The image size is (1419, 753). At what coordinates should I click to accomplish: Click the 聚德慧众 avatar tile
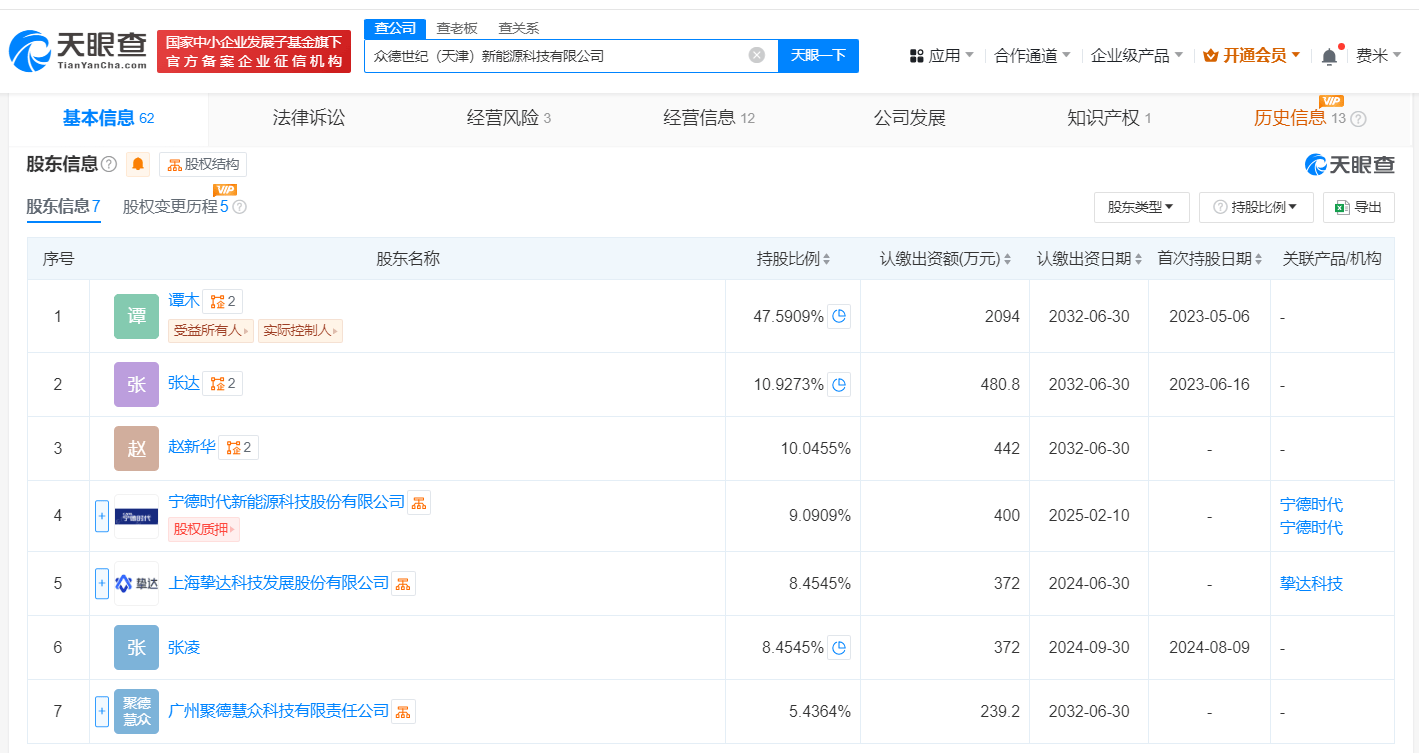[136, 711]
